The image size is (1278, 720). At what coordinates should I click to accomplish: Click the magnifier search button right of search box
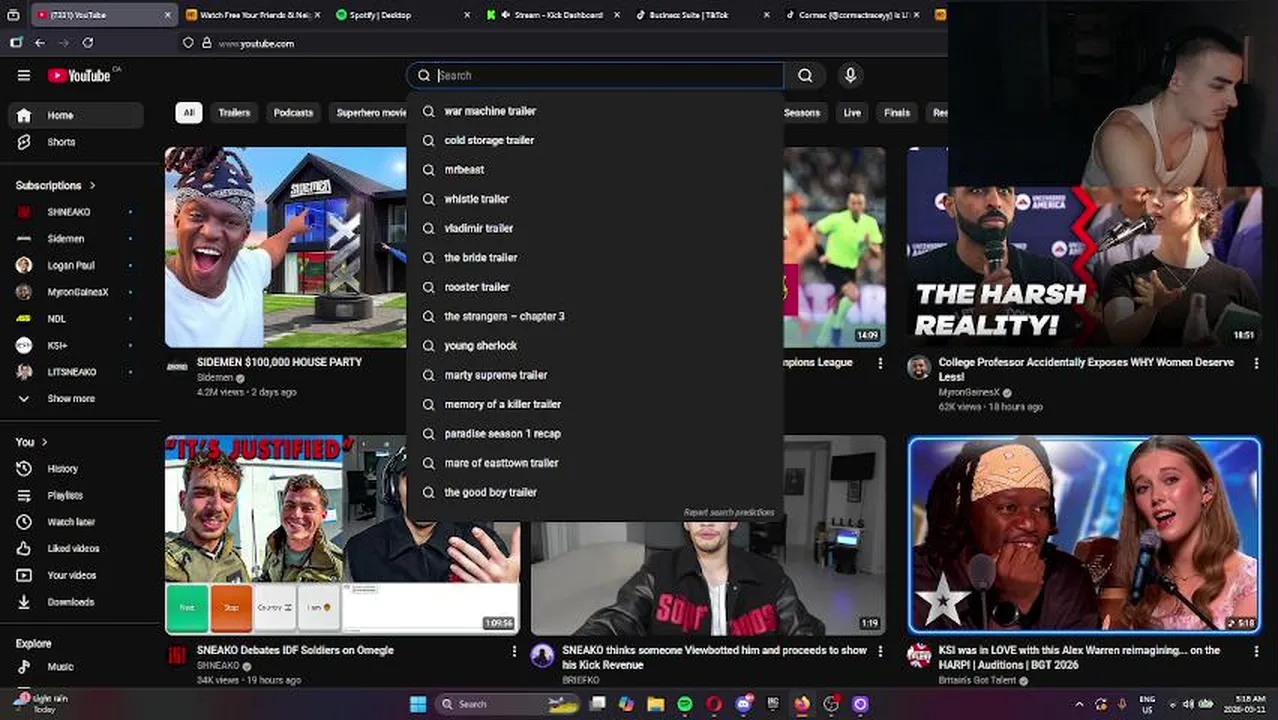(805, 75)
